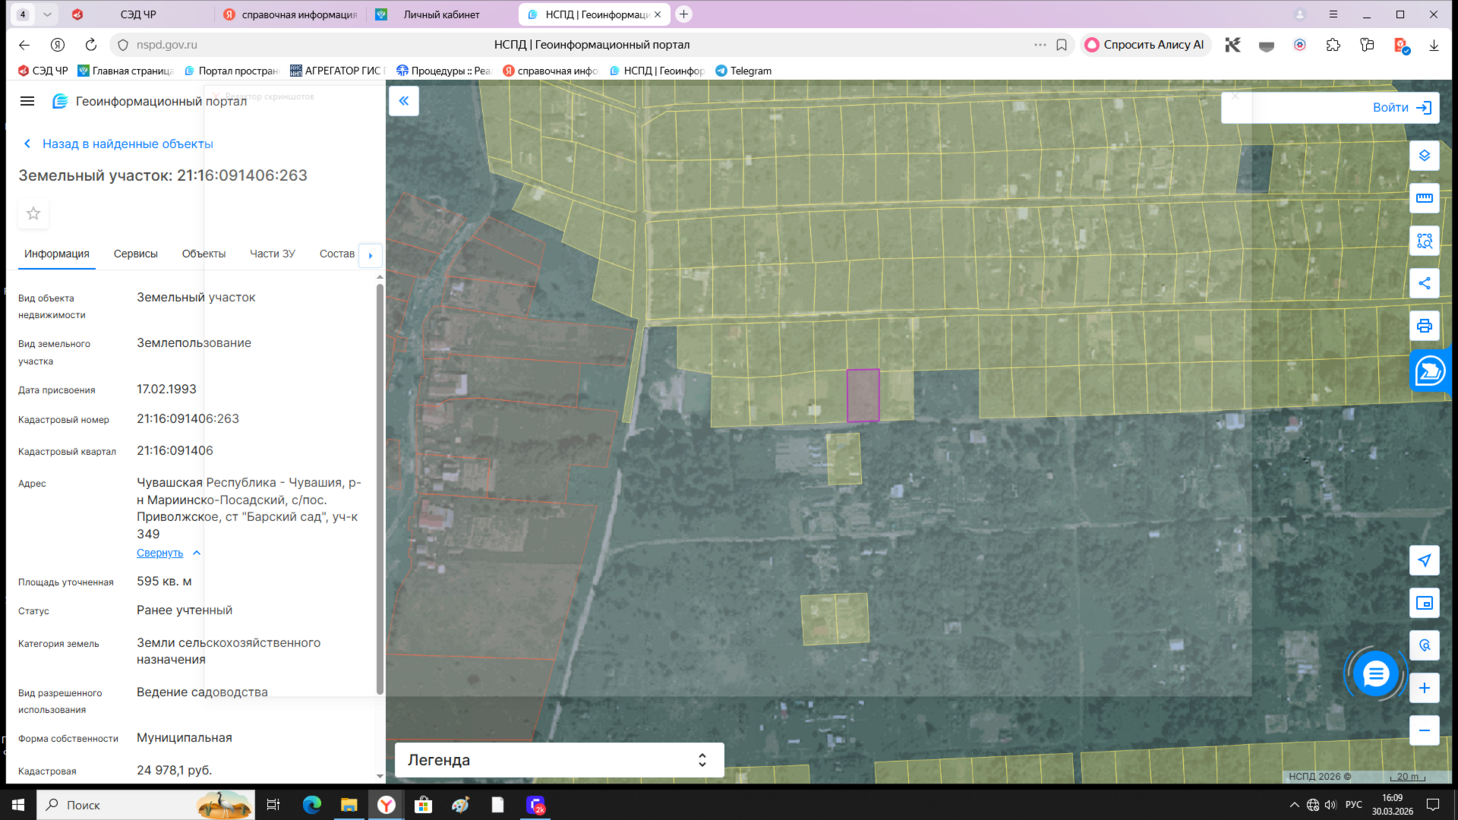This screenshot has height=820, width=1458.
Task: Activate the search-by-area tool
Action: [x=1424, y=241]
